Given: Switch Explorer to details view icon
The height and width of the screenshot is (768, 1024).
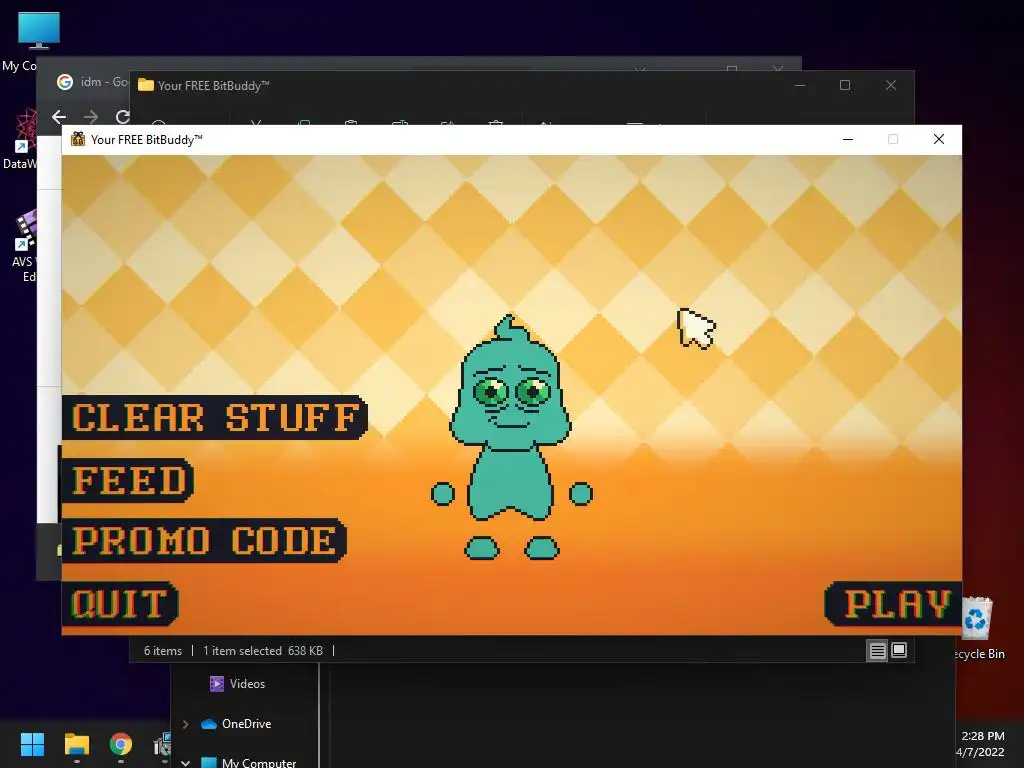Looking at the screenshot, I should click(877, 650).
